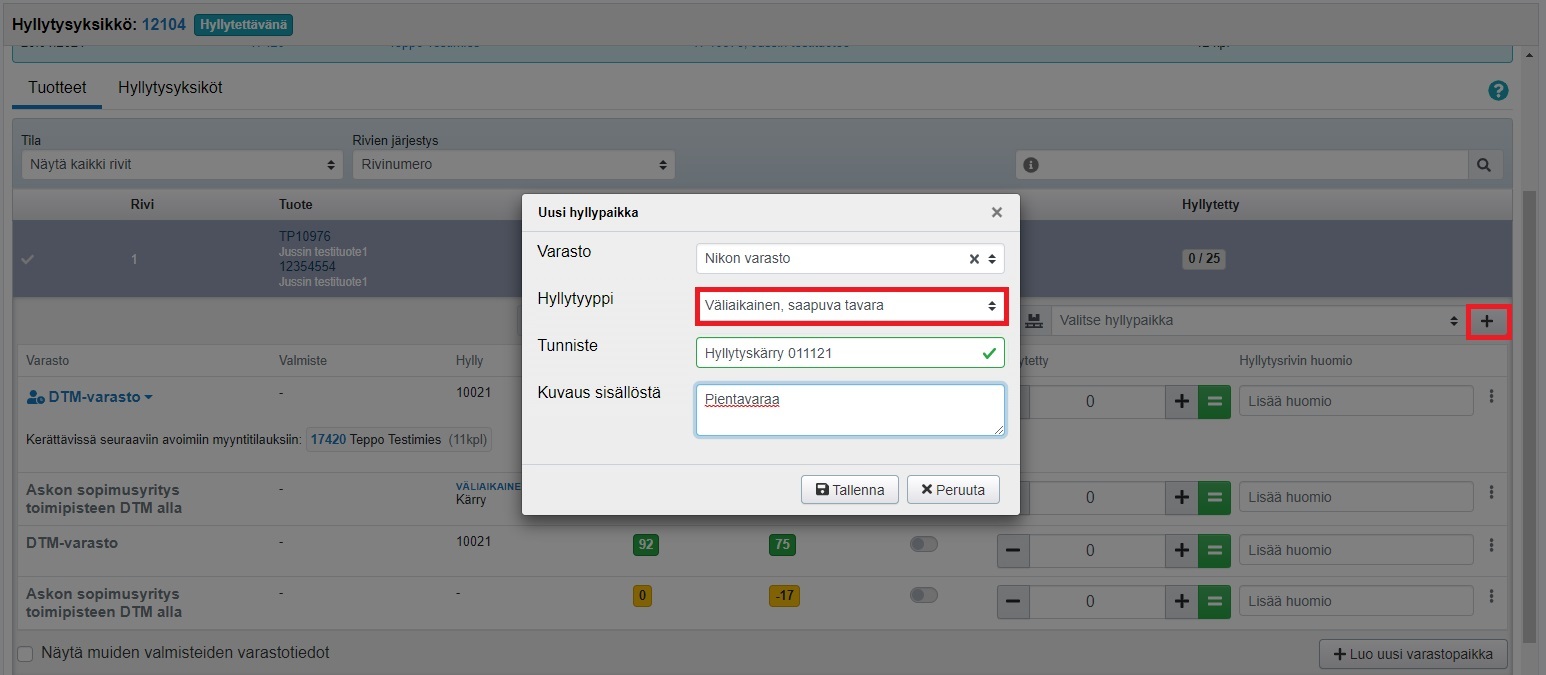Check Näytä muiden valmisteiden varastotiedot
The width and height of the screenshot is (1546, 675).
(25, 654)
